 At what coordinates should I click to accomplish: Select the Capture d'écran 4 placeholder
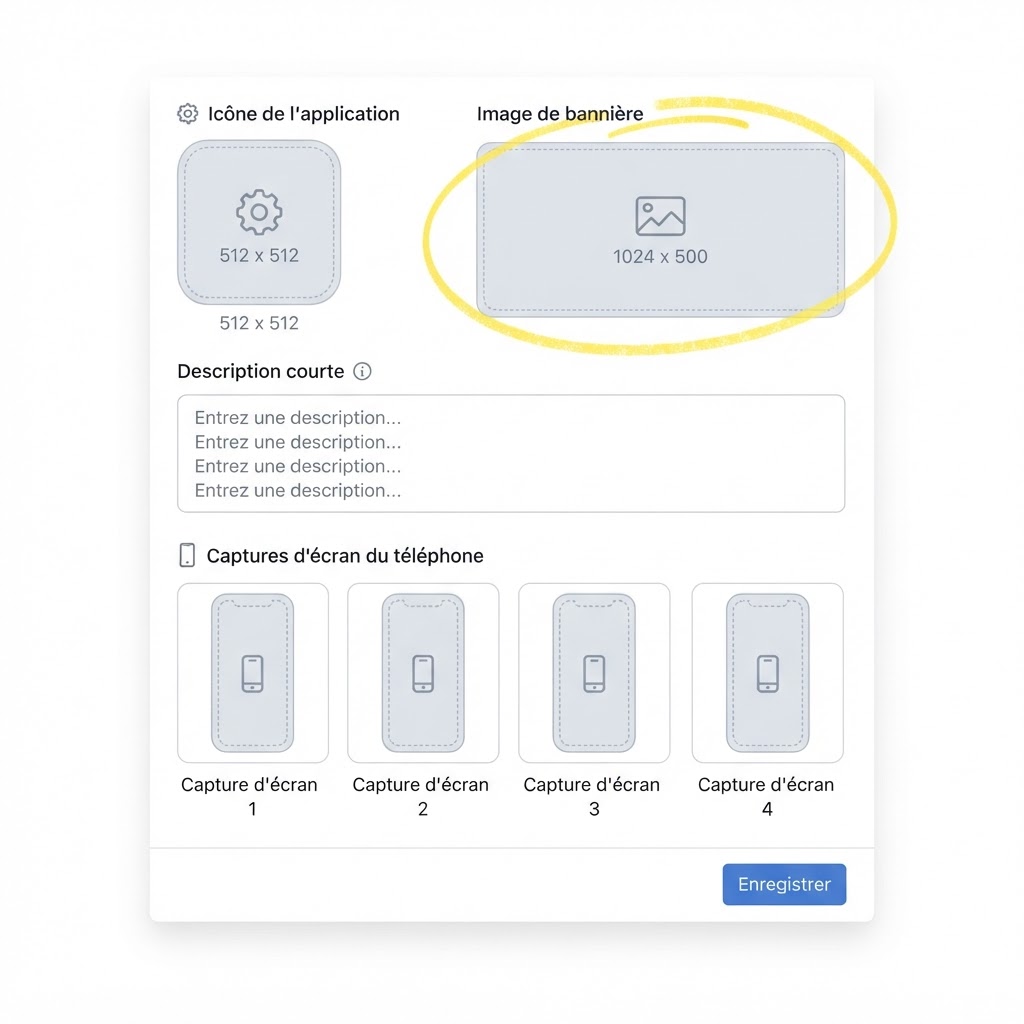[x=767, y=673]
